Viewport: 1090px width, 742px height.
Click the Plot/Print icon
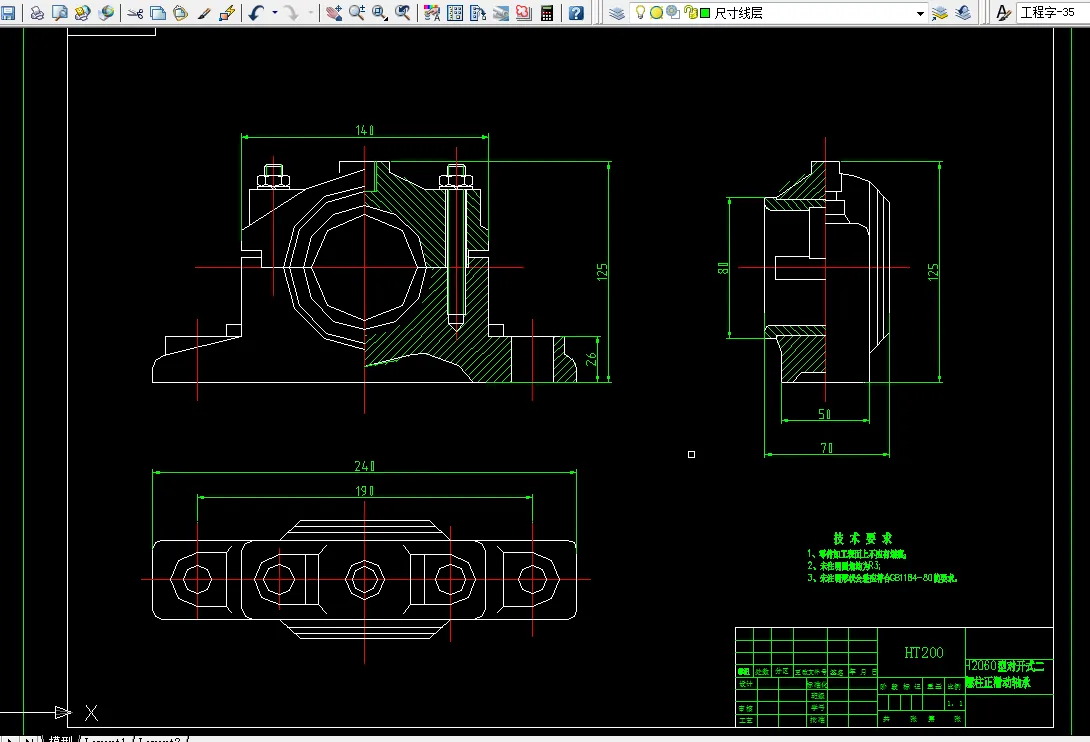pyautogui.click(x=38, y=13)
